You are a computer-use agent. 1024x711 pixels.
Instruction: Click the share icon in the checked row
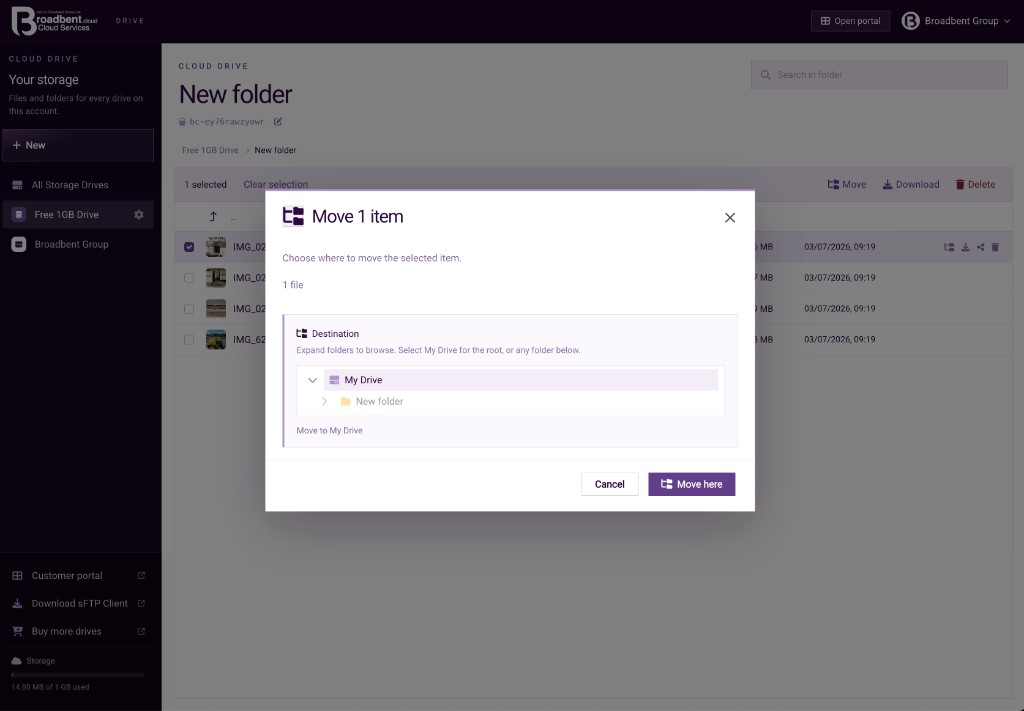point(980,247)
